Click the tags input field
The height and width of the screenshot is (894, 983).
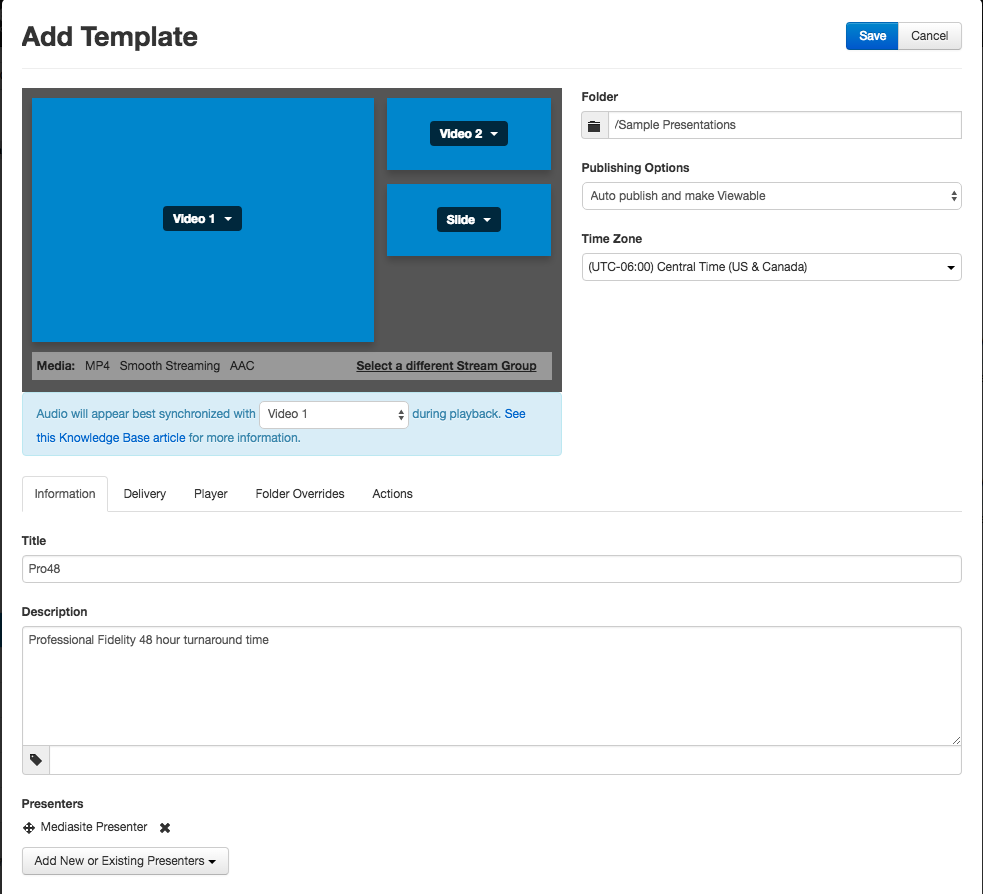tap(505, 760)
